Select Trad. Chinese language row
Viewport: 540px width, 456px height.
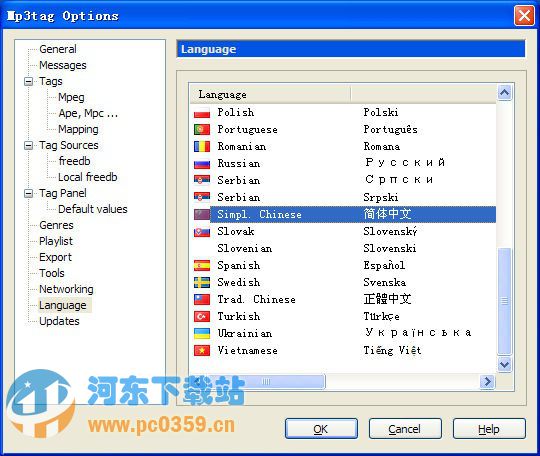click(343, 299)
